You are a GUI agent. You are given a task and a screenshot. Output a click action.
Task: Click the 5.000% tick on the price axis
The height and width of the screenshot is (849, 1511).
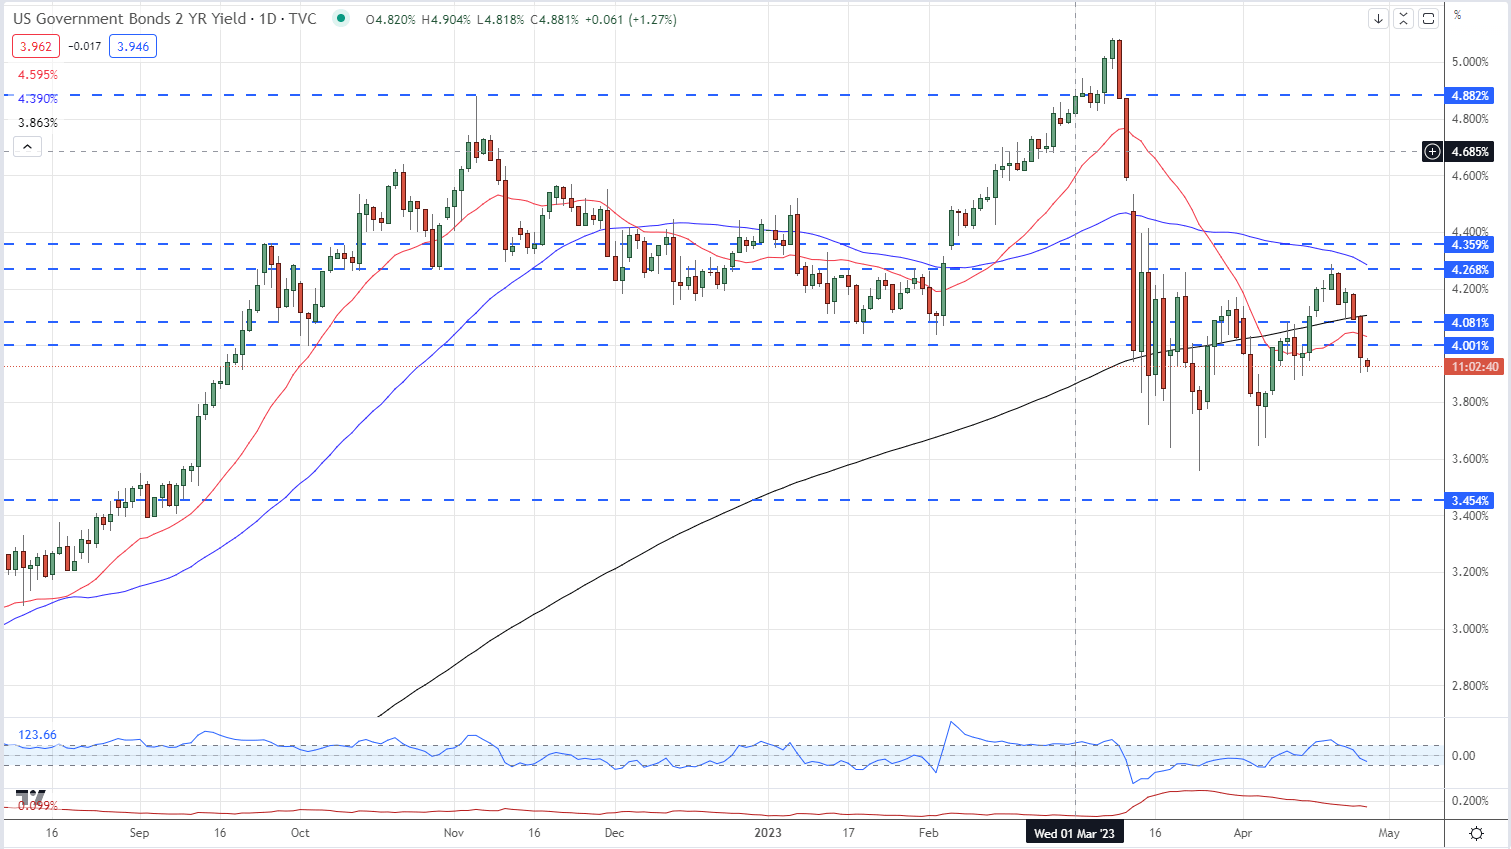click(x=1470, y=62)
